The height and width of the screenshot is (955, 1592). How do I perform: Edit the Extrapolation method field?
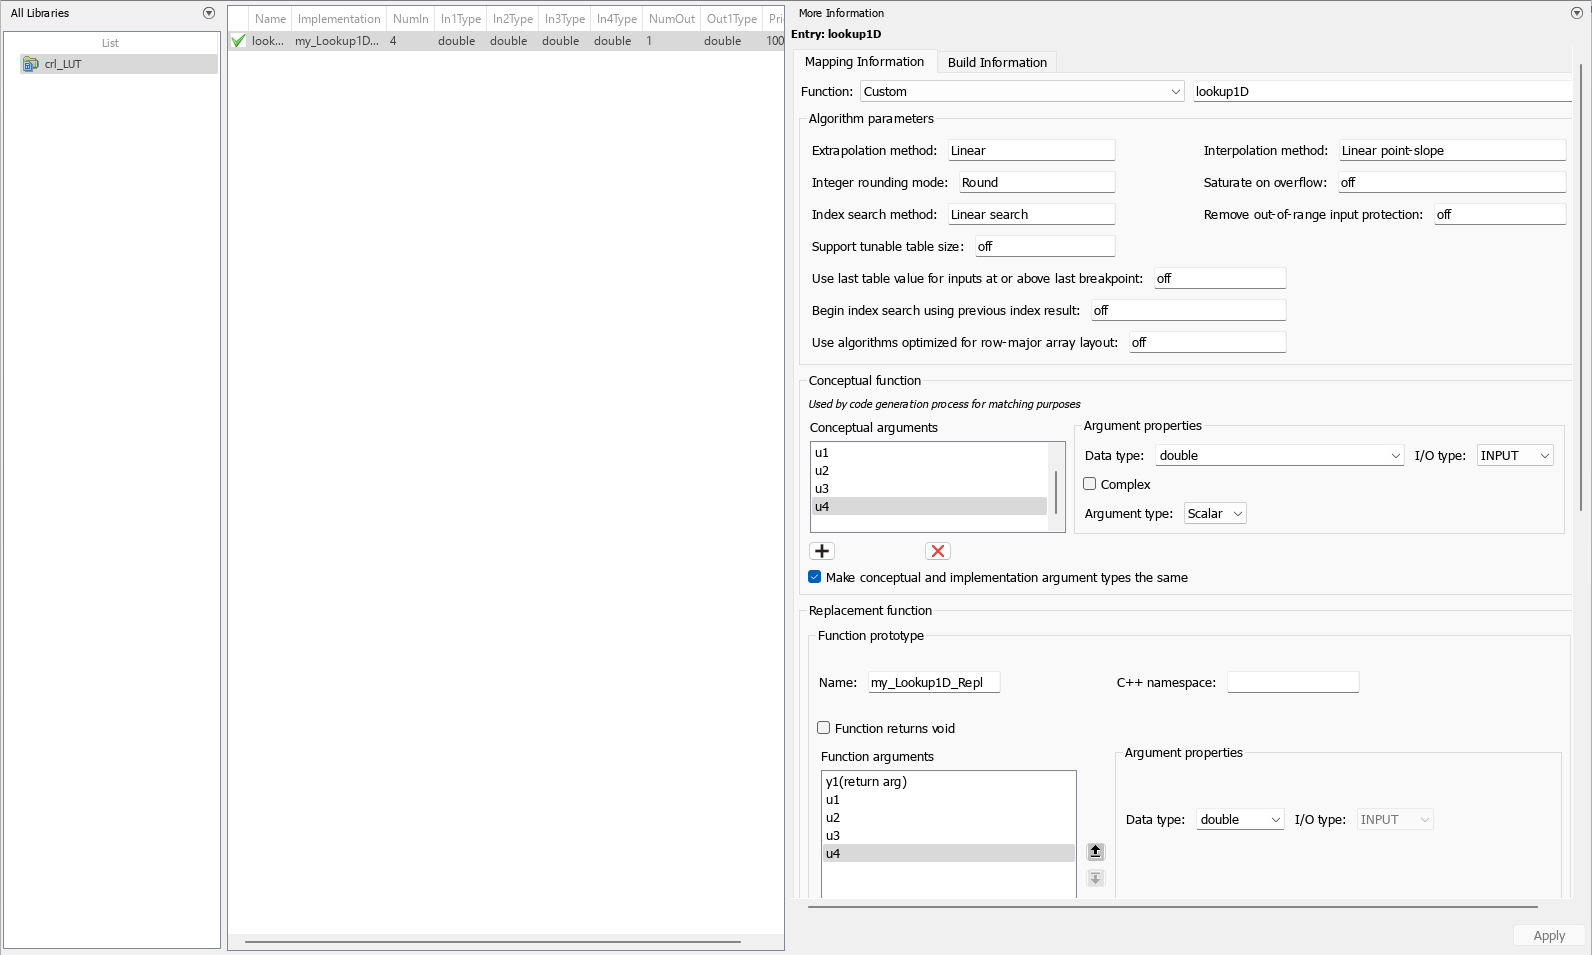pyautogui.click(x=1031, y=150)
